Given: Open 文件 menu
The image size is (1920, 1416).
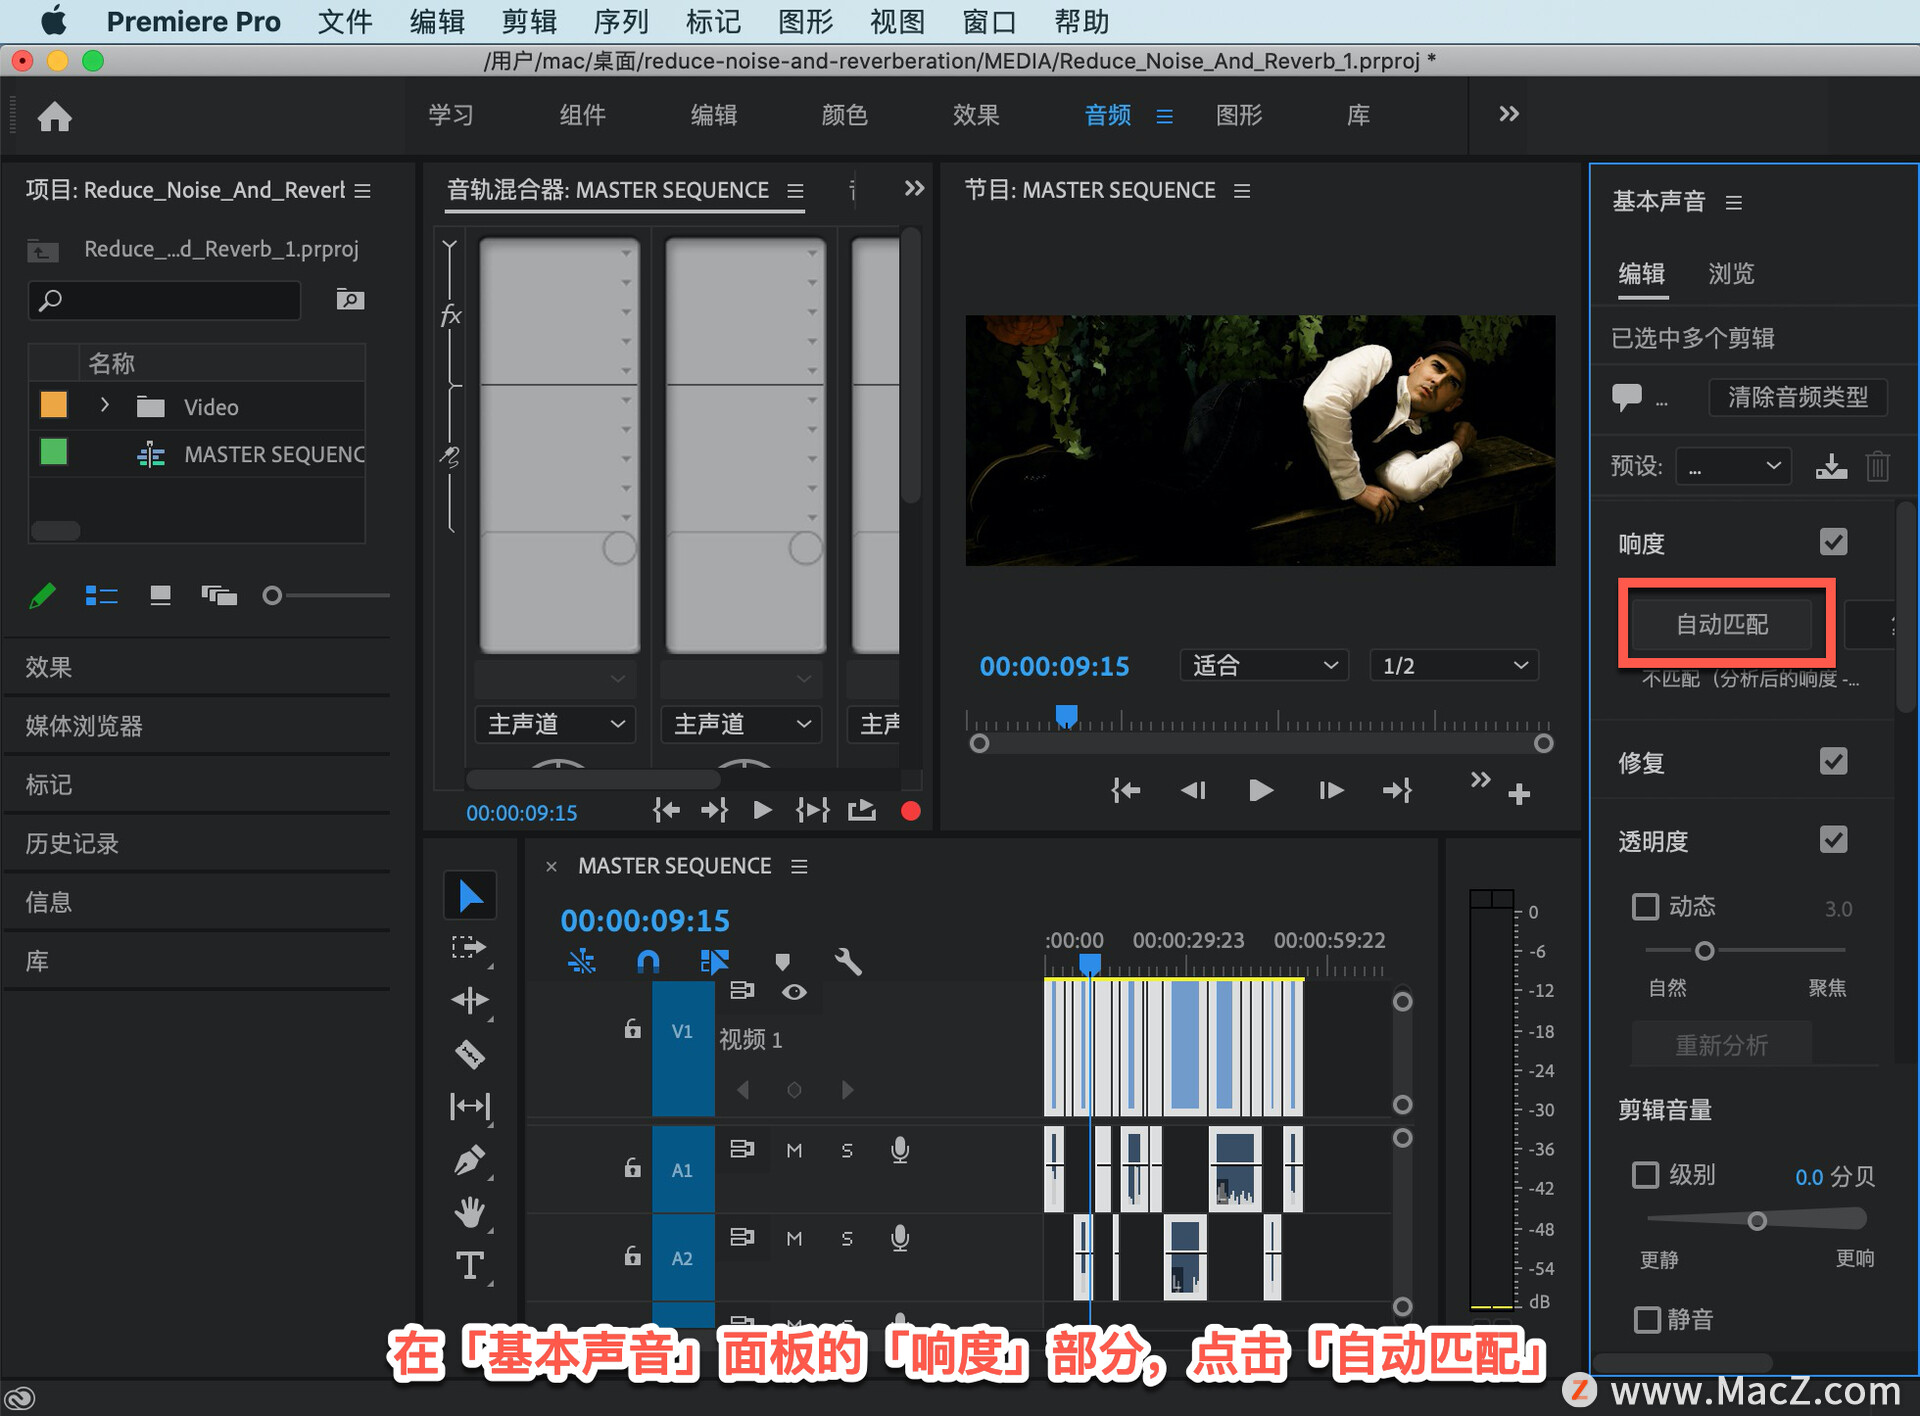Looking at the screenshot, I should 345,22.
